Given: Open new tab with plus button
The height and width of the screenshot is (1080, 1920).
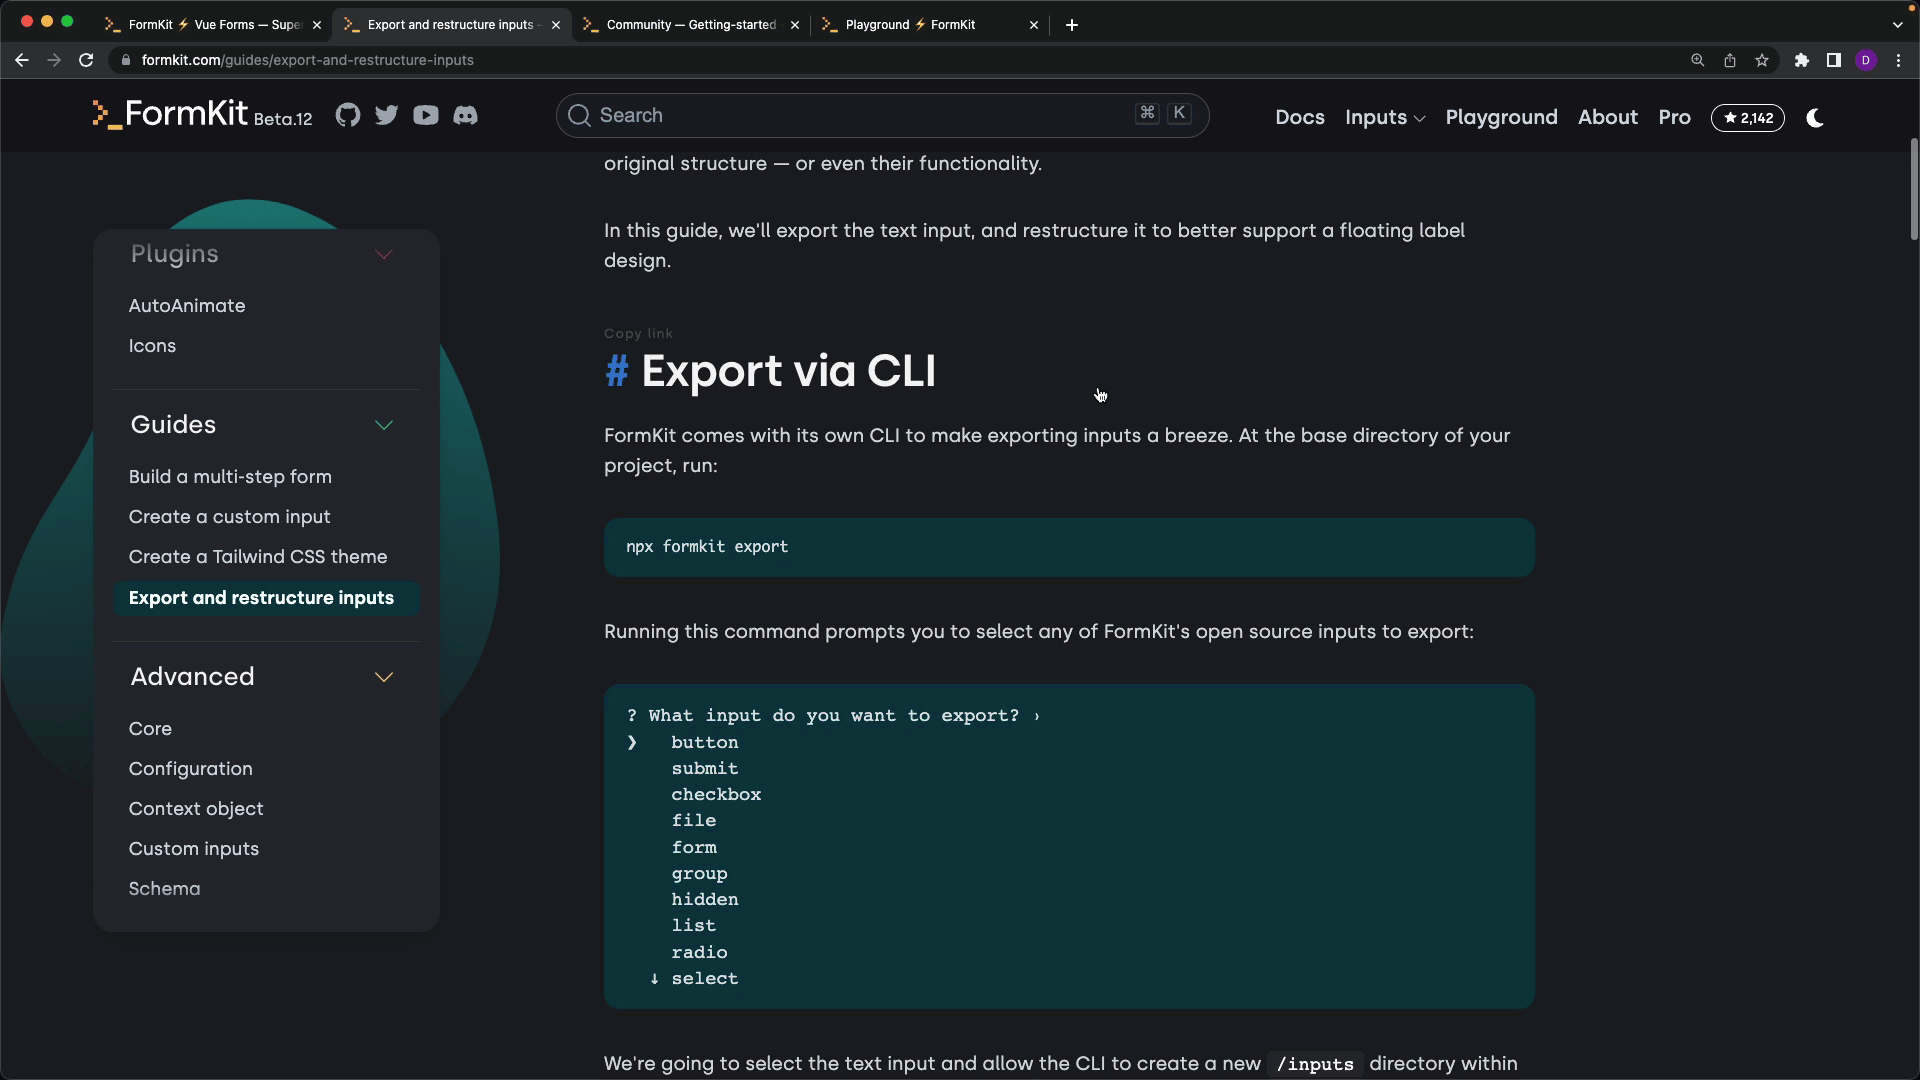Looking at the screenshot, I should (x=1072, y=25).
